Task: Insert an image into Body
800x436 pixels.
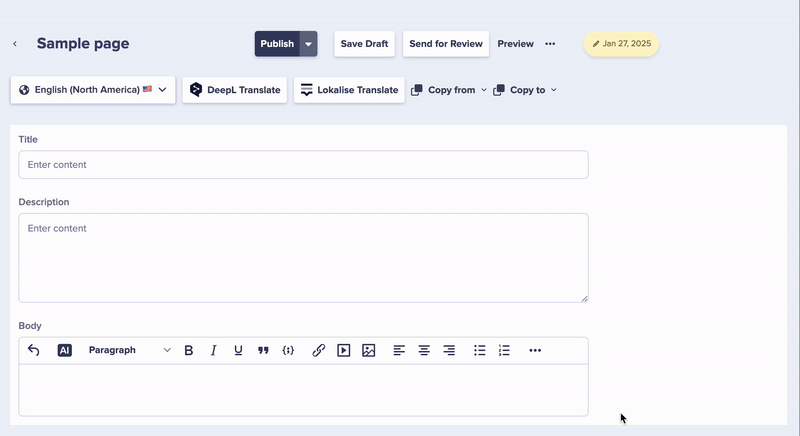Action: pos(369,350)
